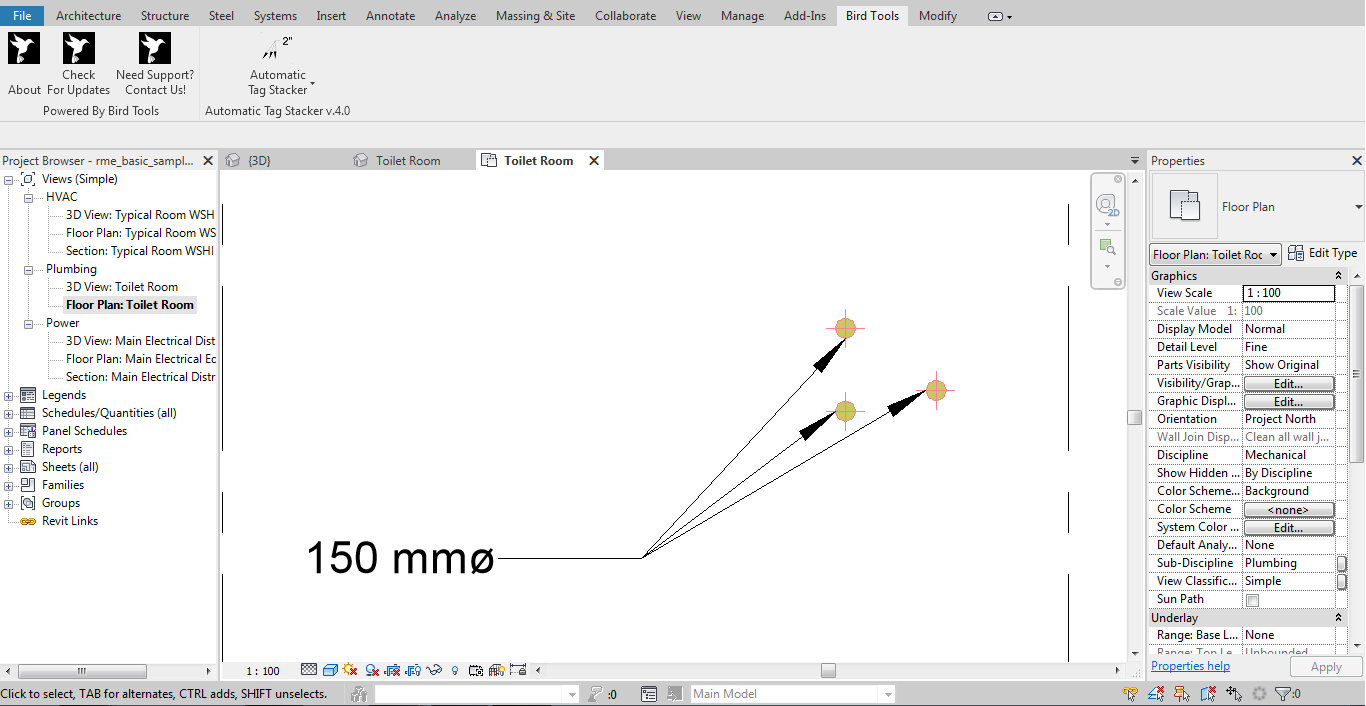Viewport: 1366px width, 706px height.
Task: Expand the Legends node
Action: (x=9, y=396)
